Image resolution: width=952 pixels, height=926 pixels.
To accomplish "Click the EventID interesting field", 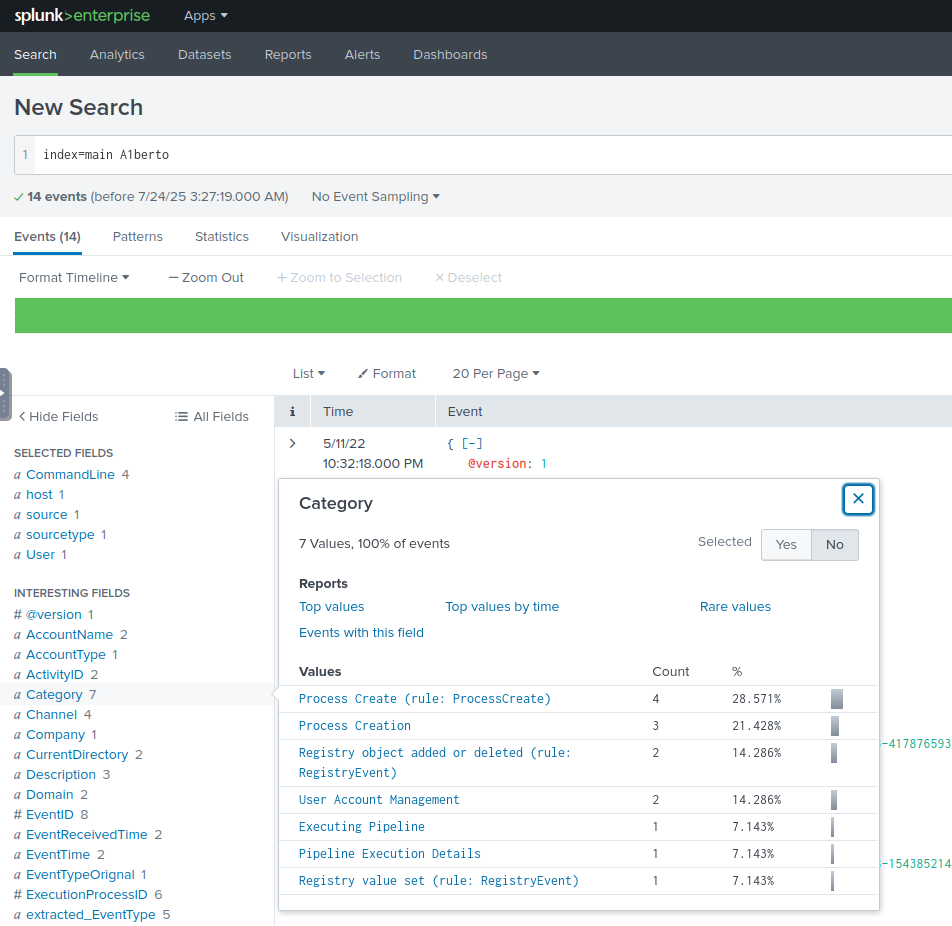I will tap(50, 815).
